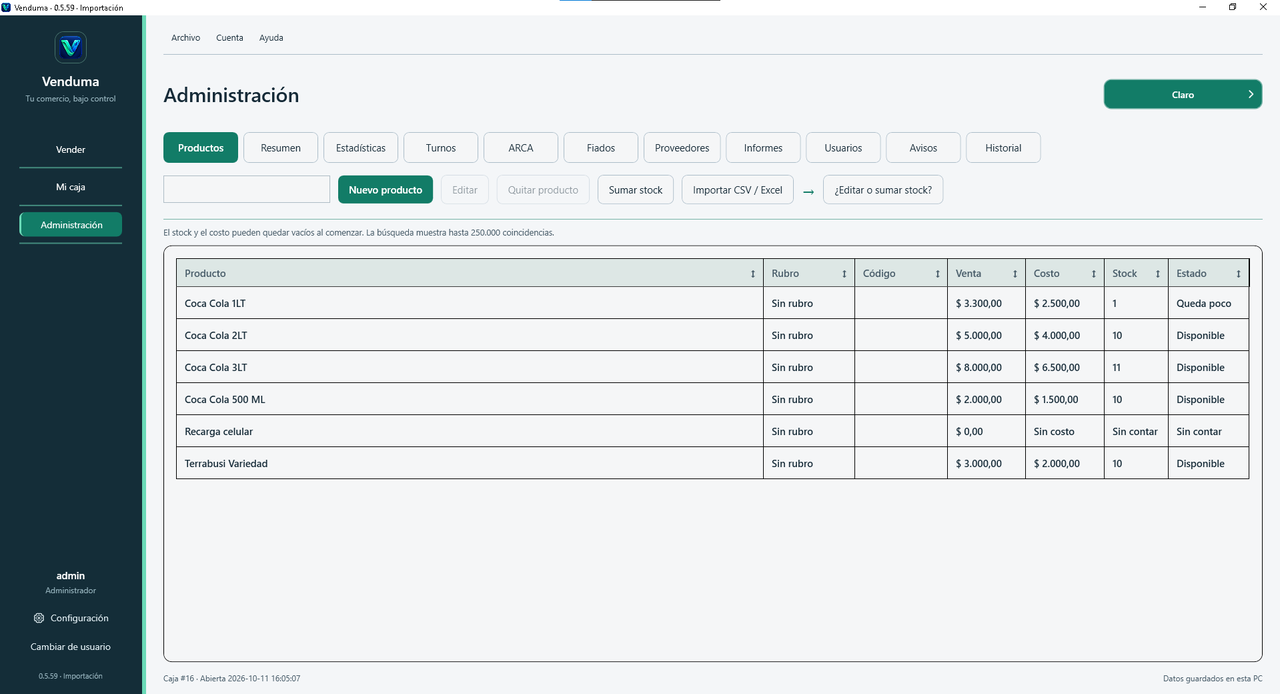1280x694 pixels.
Task: Click Cambiar de usuario
Action: pos(71,647)
